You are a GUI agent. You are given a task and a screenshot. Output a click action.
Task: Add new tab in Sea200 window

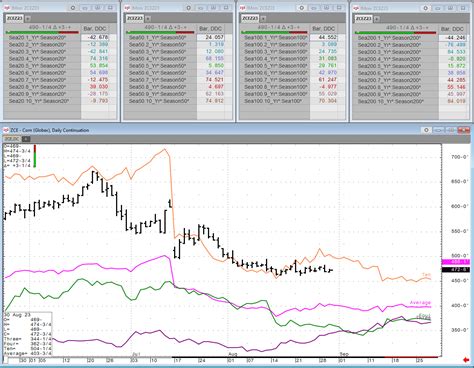[376, 19]
